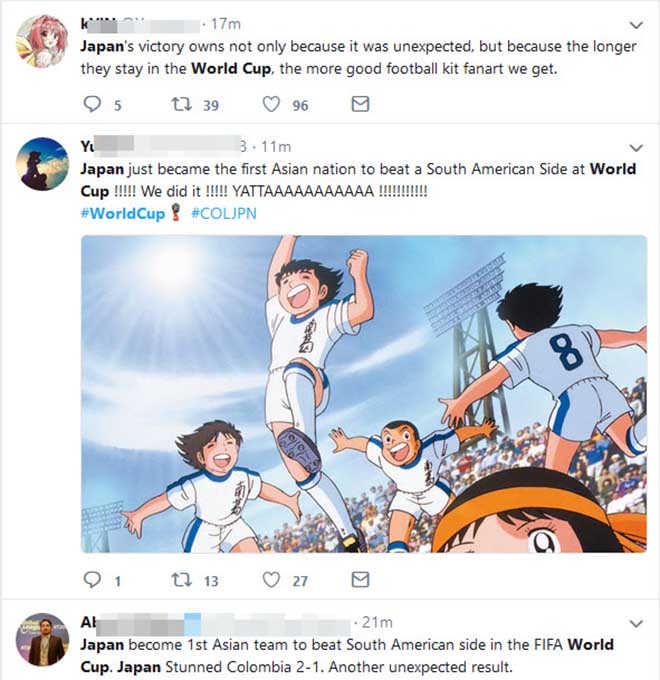Open options chevron for the 11m tweet

point(636,148)
